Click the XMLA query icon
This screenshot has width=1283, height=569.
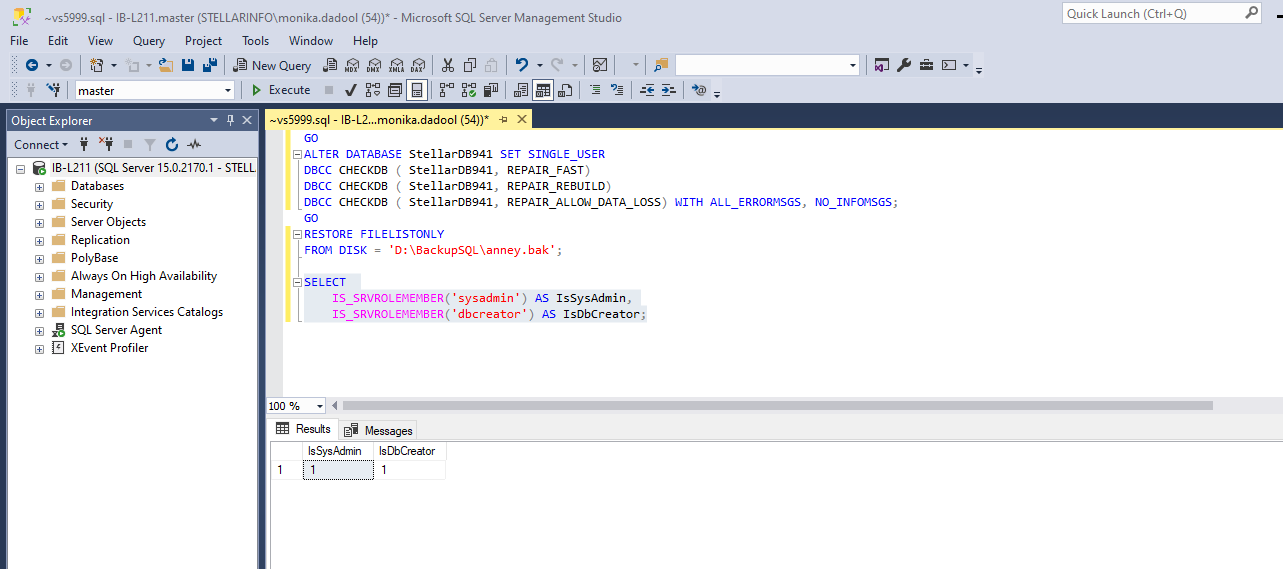(x=396, y=65)
